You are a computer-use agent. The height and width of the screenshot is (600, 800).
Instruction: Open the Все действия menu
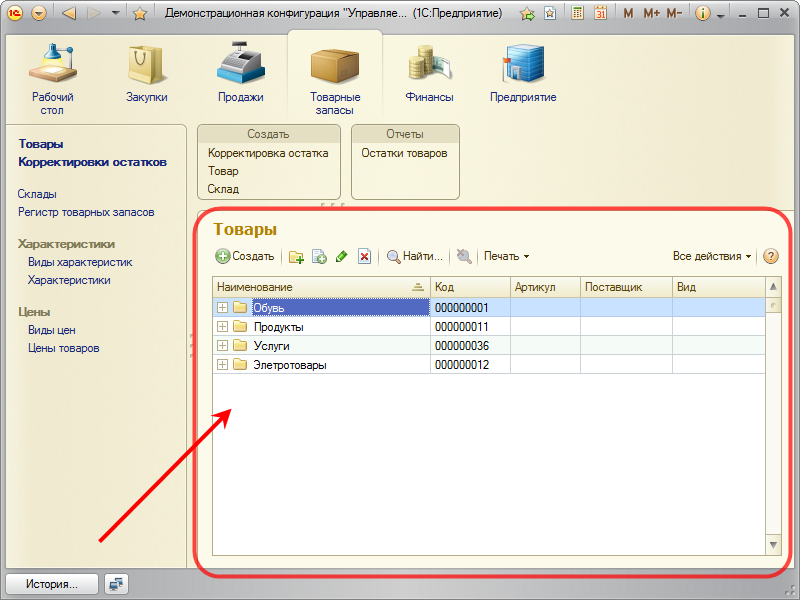(x=712, y=256)
